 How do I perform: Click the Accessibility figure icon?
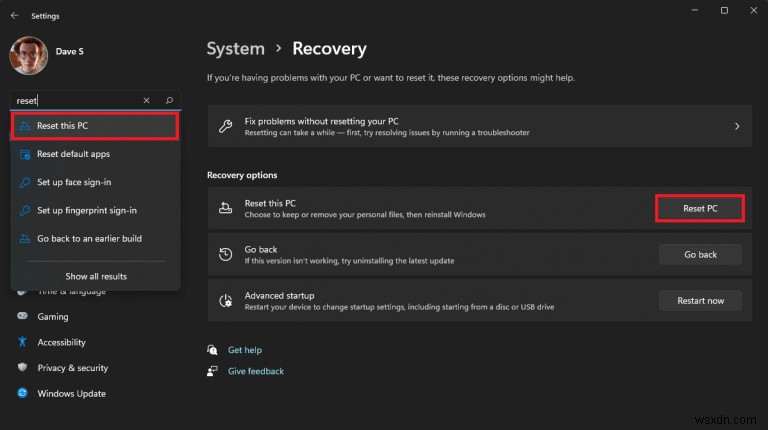tap(23, 342)
